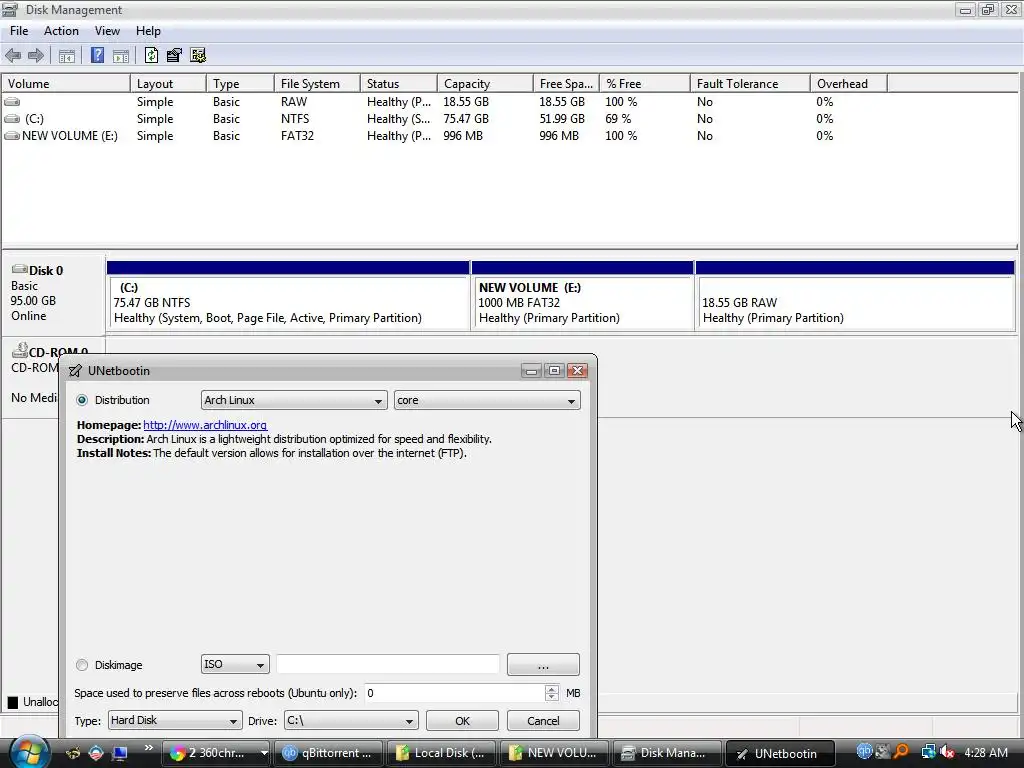The height and width of the screenshot is (768, 1024).
Task: Open the ISO disk image type dropdown
Action: click(235, 664)
